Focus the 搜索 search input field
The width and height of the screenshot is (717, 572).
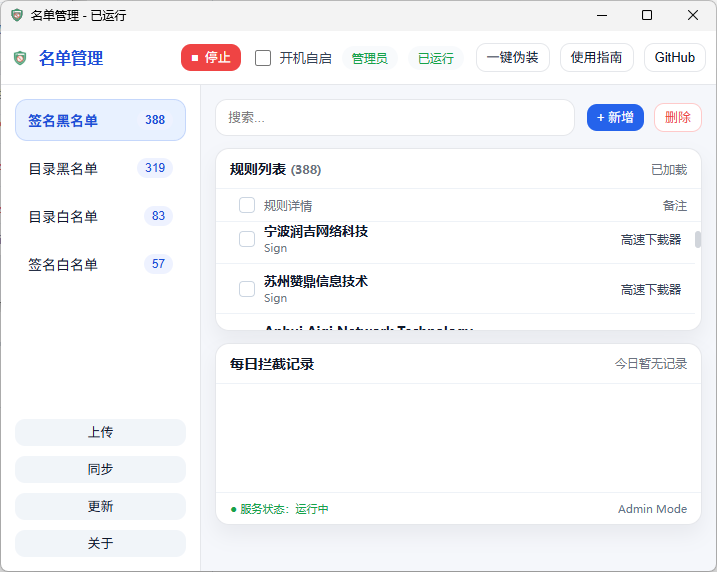[394, 117]
